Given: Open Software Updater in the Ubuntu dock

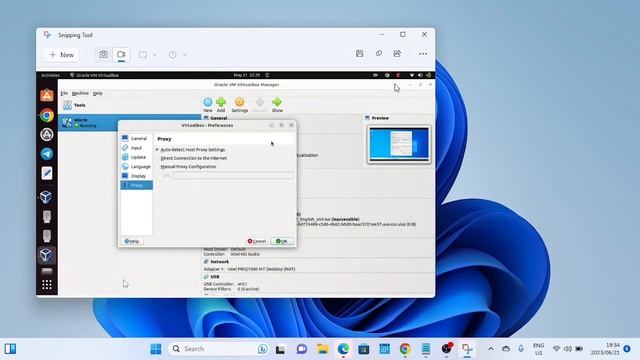Looking at the screenshot, I should pyautogui.click(x=47, y=134).
